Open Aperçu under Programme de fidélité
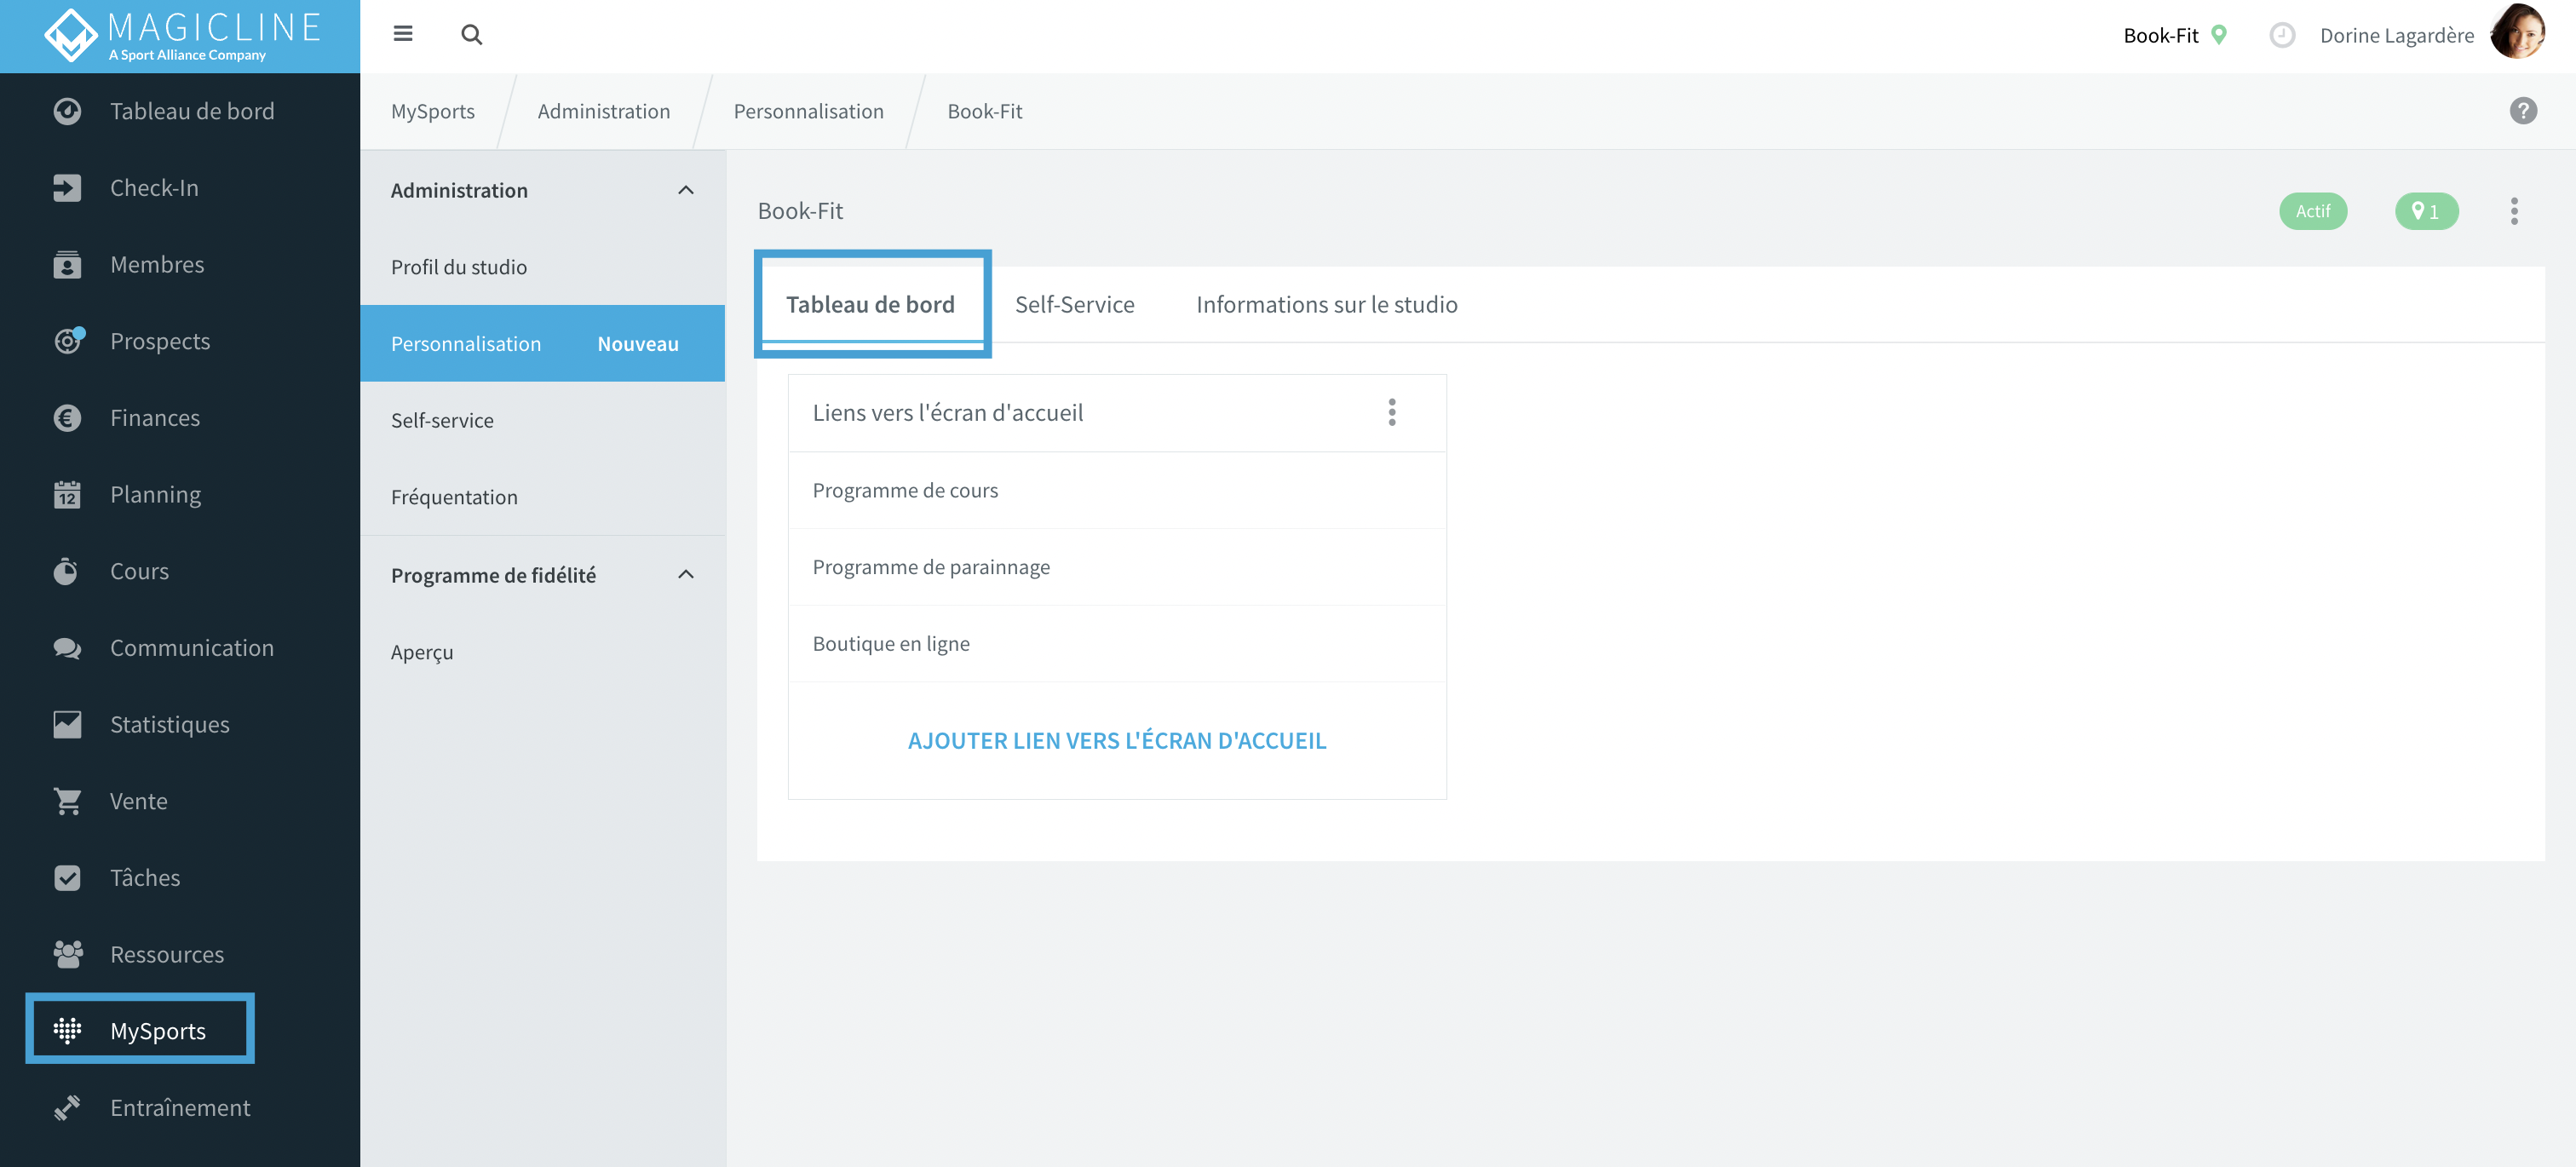Image resolution: width=2576 pixels, height=1167 pixels. tap(542, 652)
